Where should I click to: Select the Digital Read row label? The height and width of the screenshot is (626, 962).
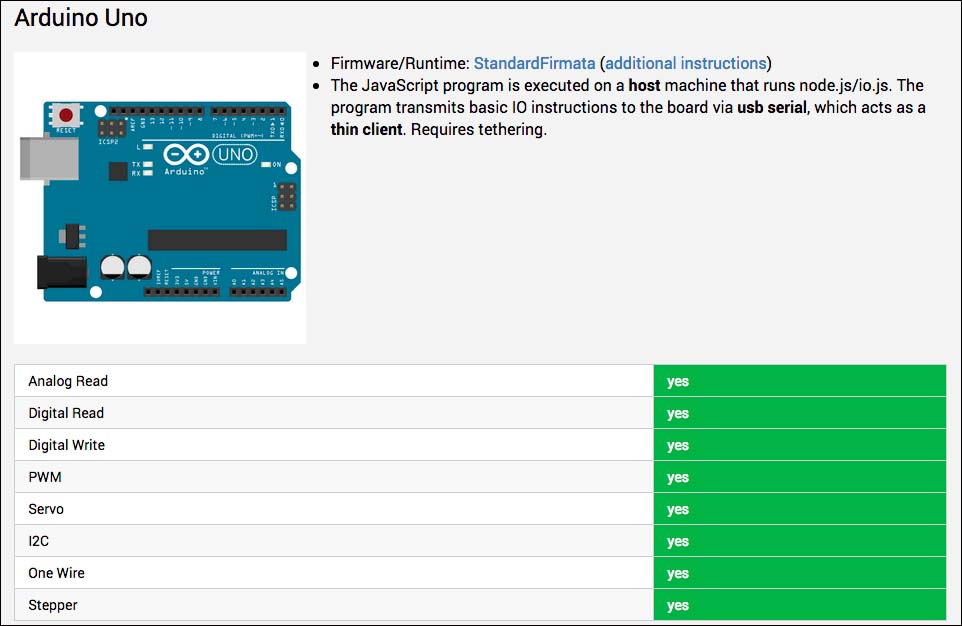pos(66,413)
